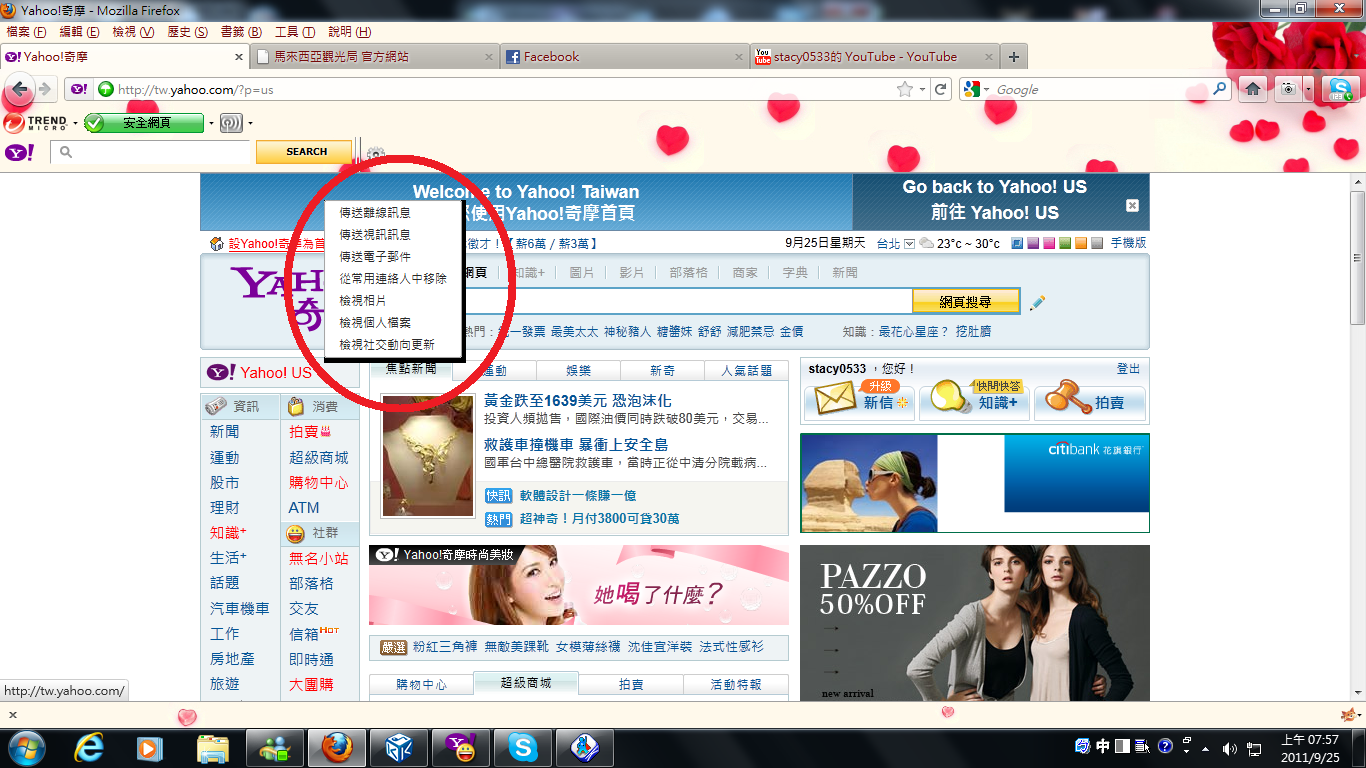Click the Firefox forward arrow

click(45, 90)
